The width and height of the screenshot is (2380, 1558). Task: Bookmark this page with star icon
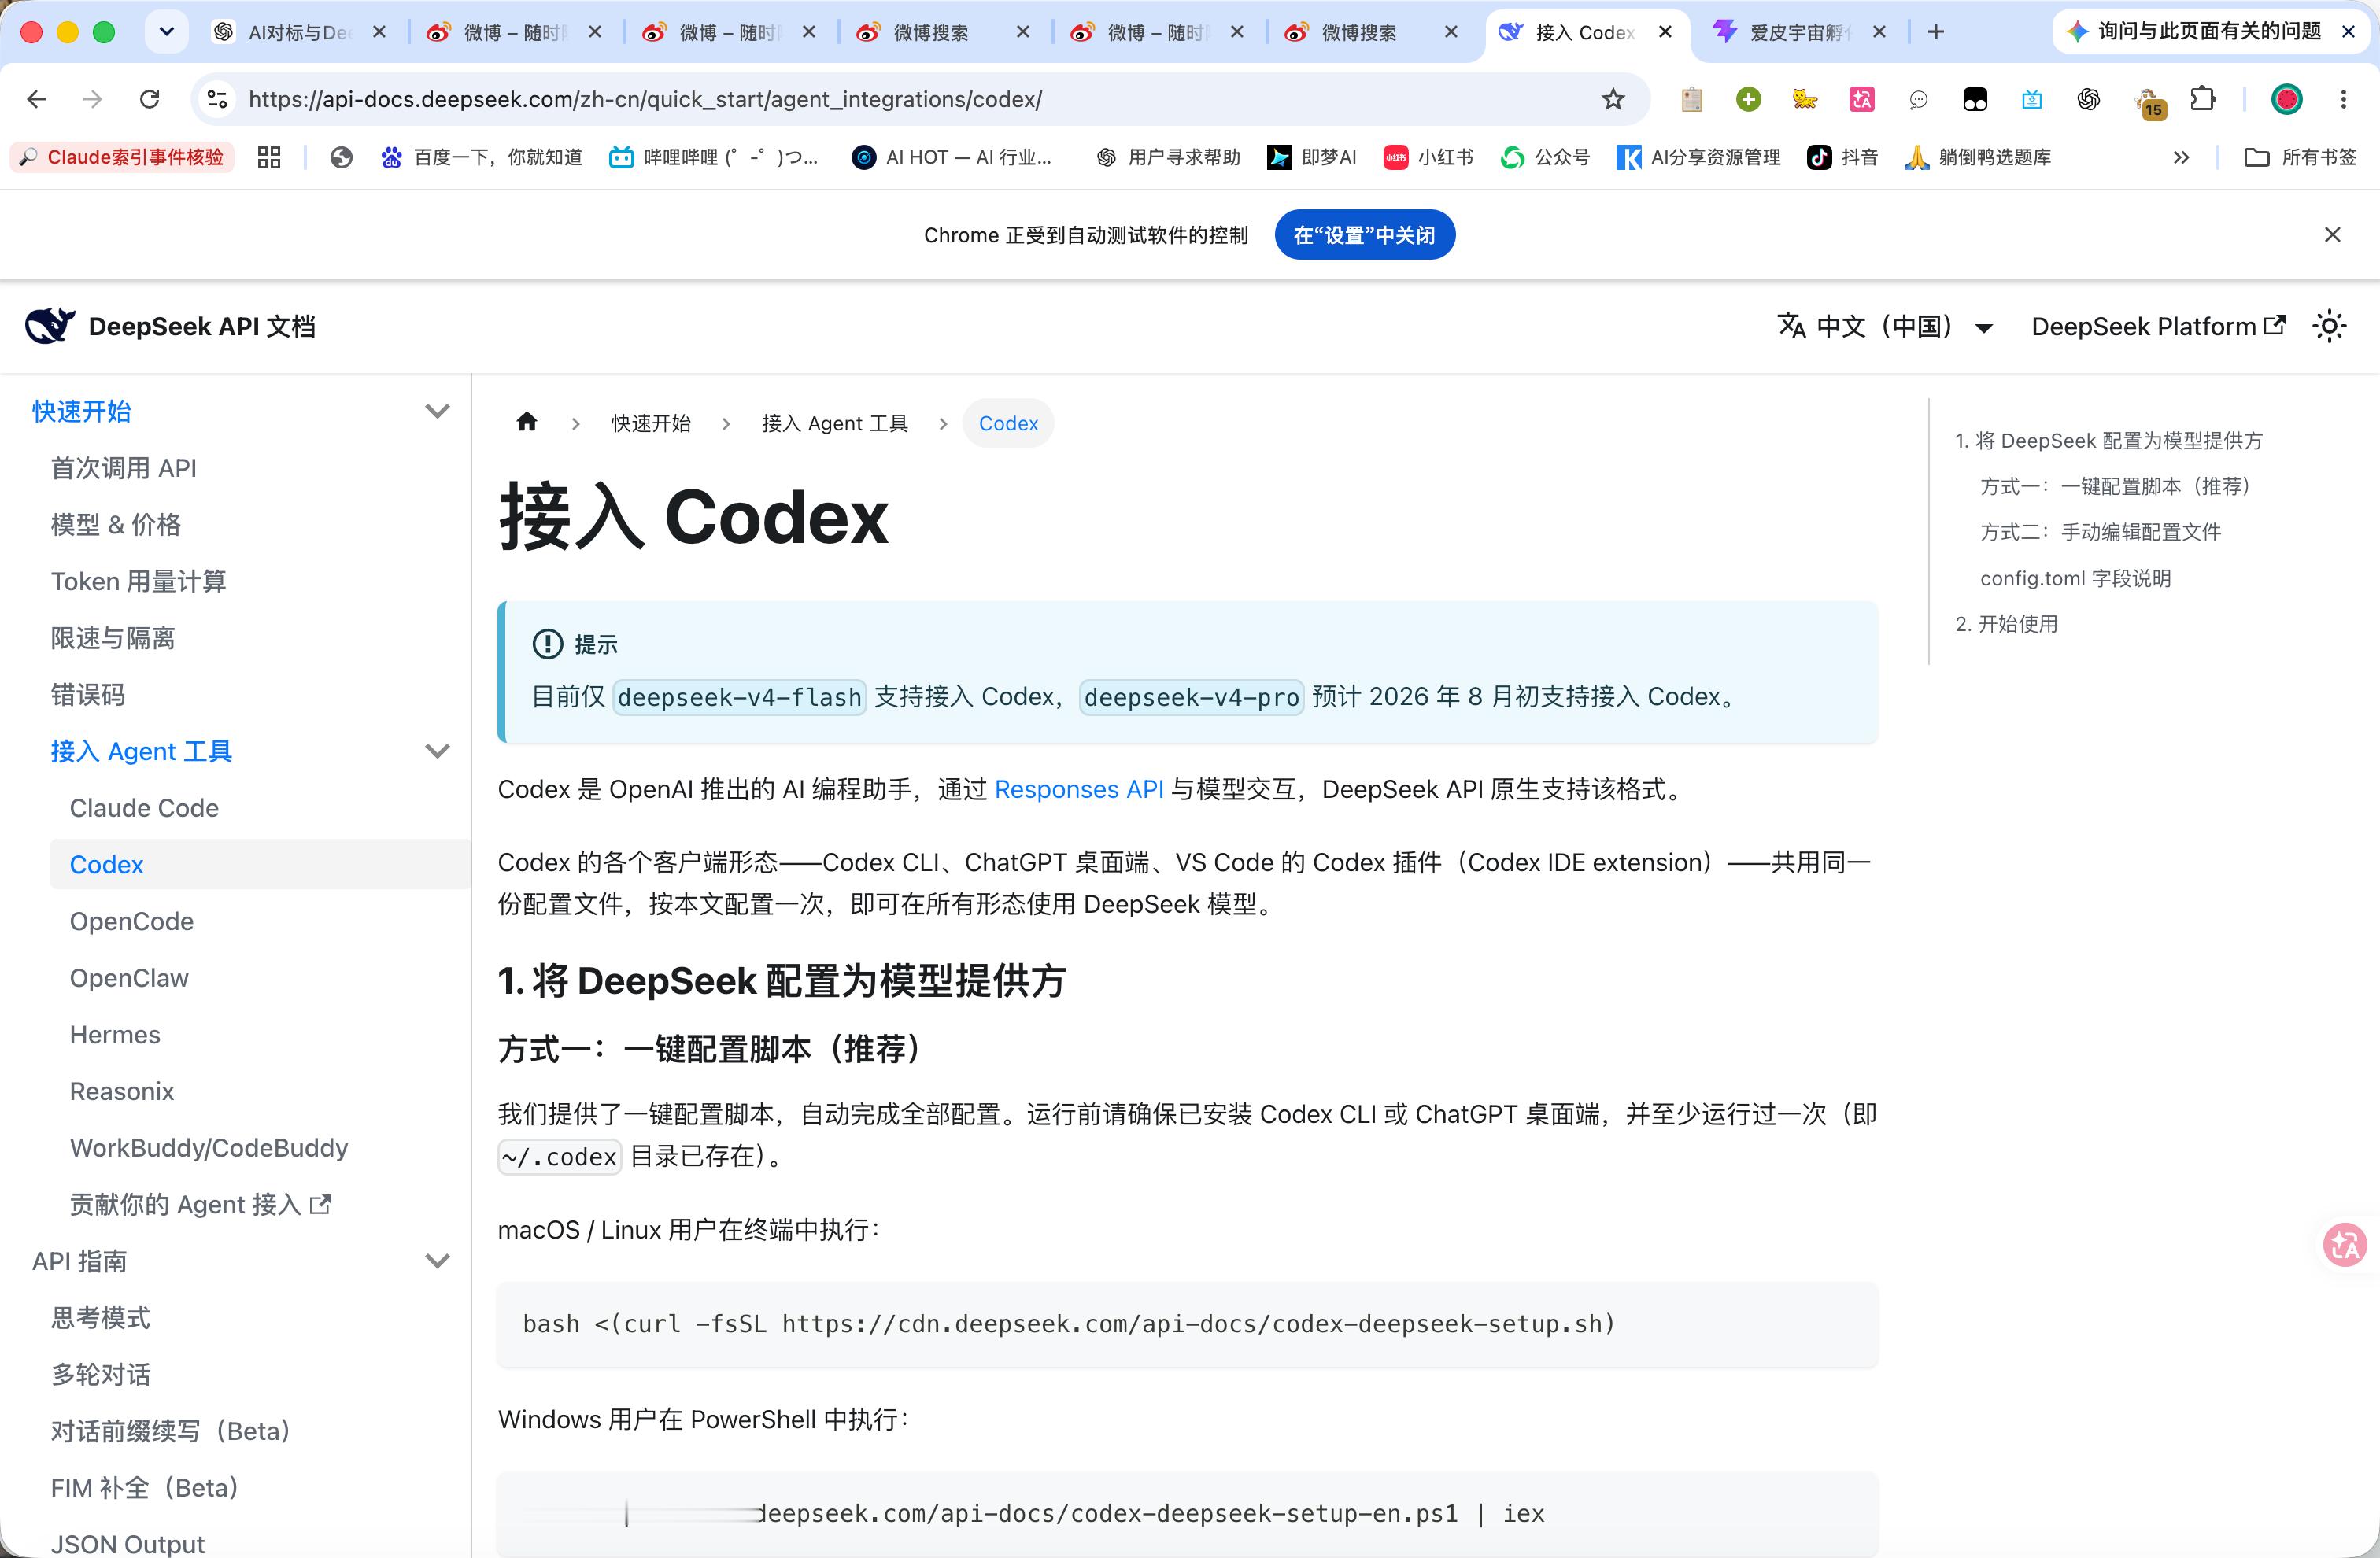pos(1613,99)
